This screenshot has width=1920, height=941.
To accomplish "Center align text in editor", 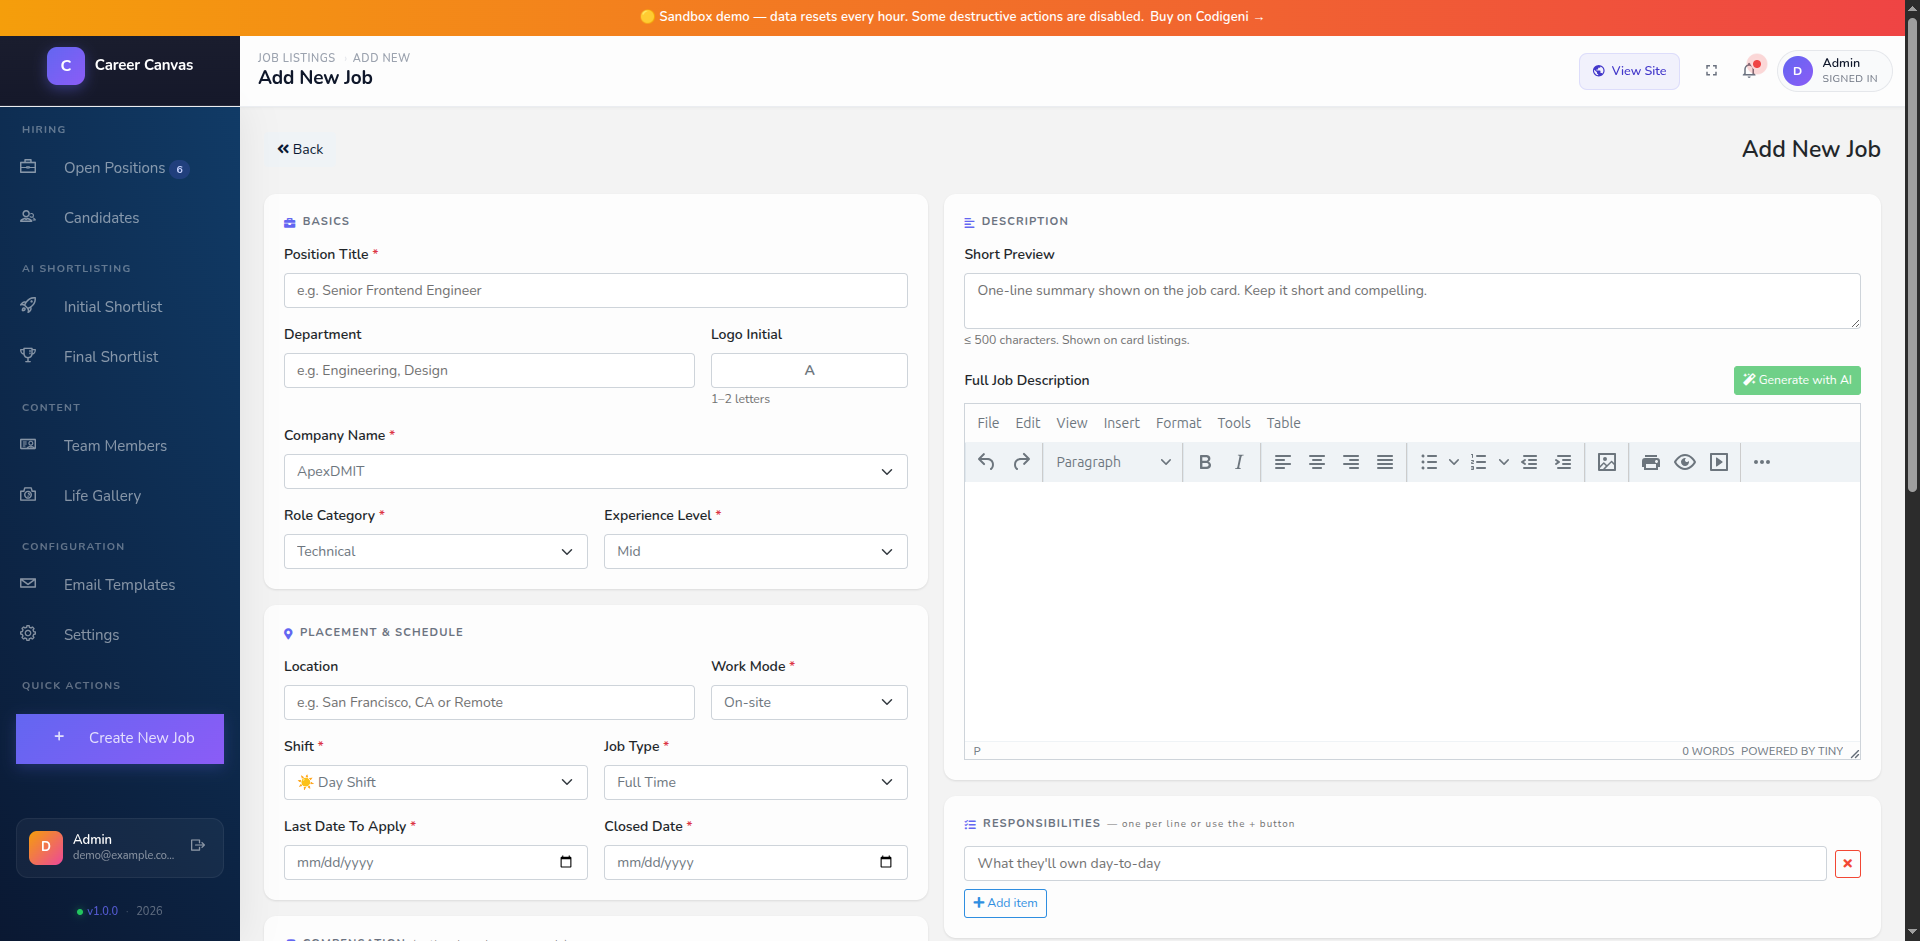I will tap(1317, 462).
